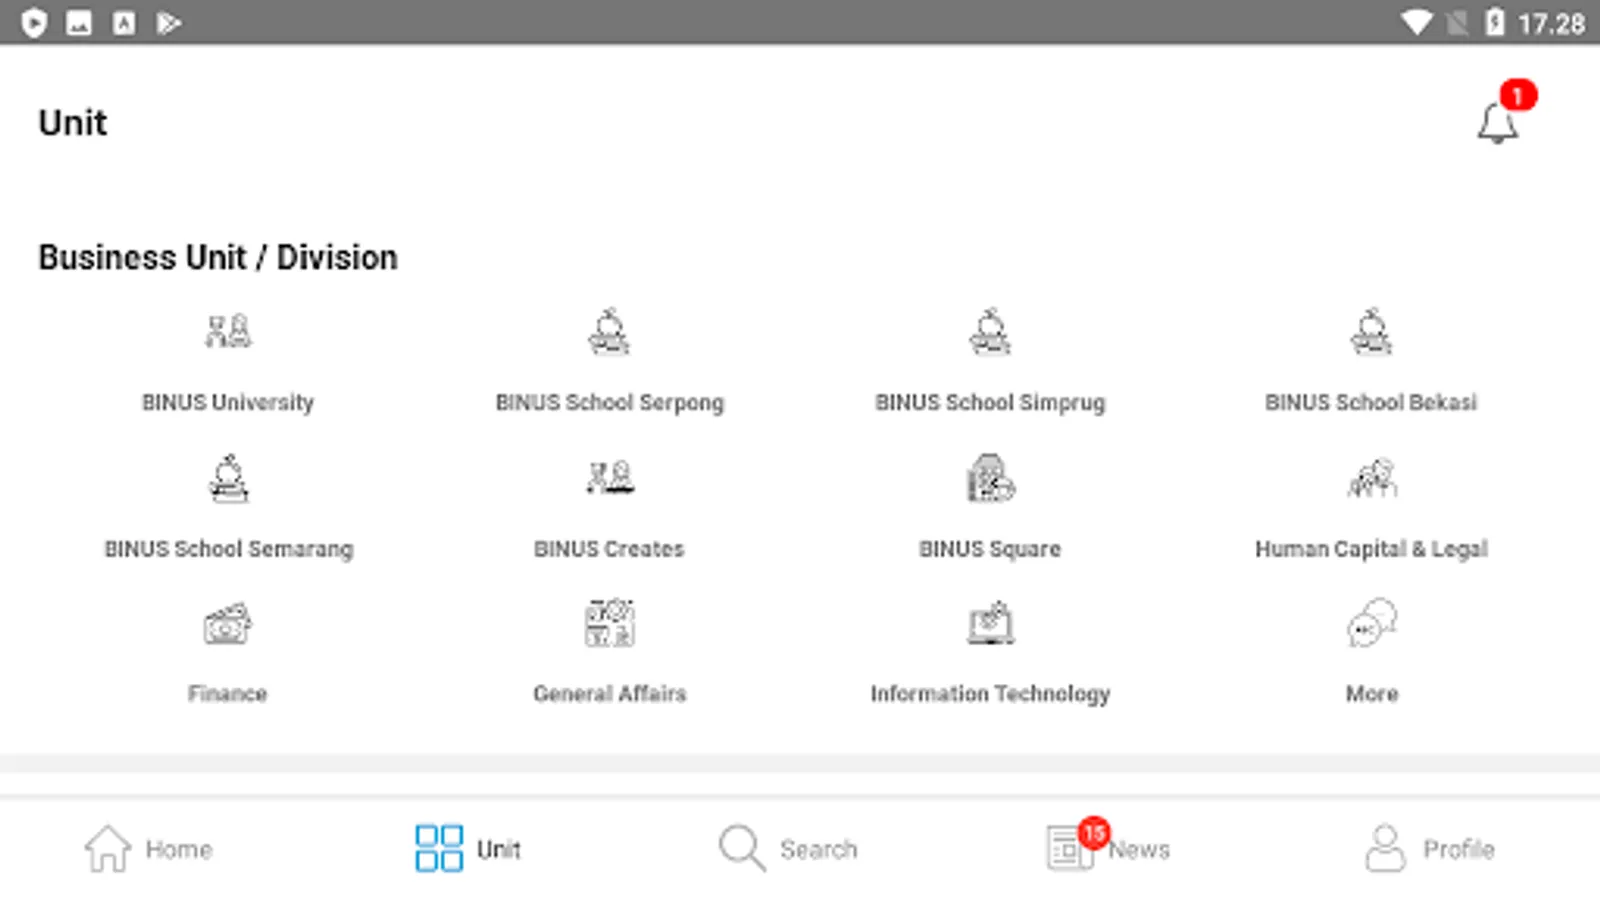This screenshot has width=1600, height=900.
Task: Switch to the Unit tab
Action: click(468, 849)
